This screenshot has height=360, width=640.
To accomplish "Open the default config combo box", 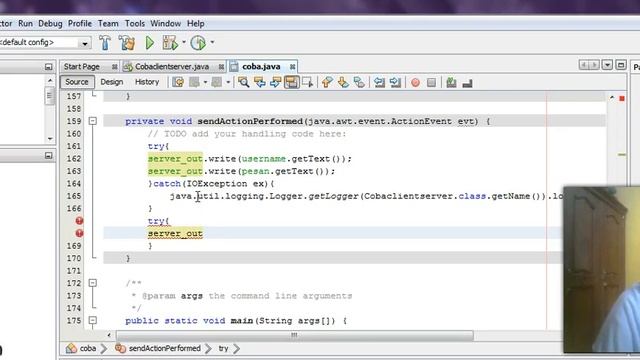I will (x=45, y=42).
